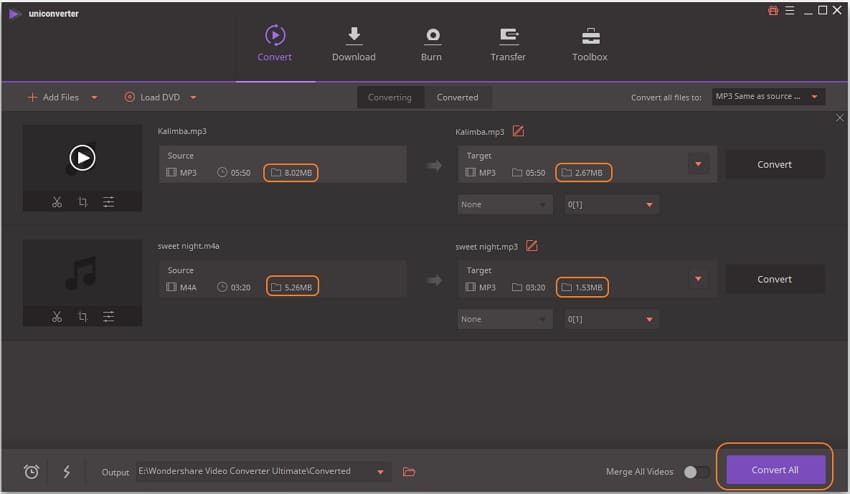Screen dimensions: 850x494
Task: Click rename pencil icon beside sweet night.mp3
Action: (x=532, y=246)
